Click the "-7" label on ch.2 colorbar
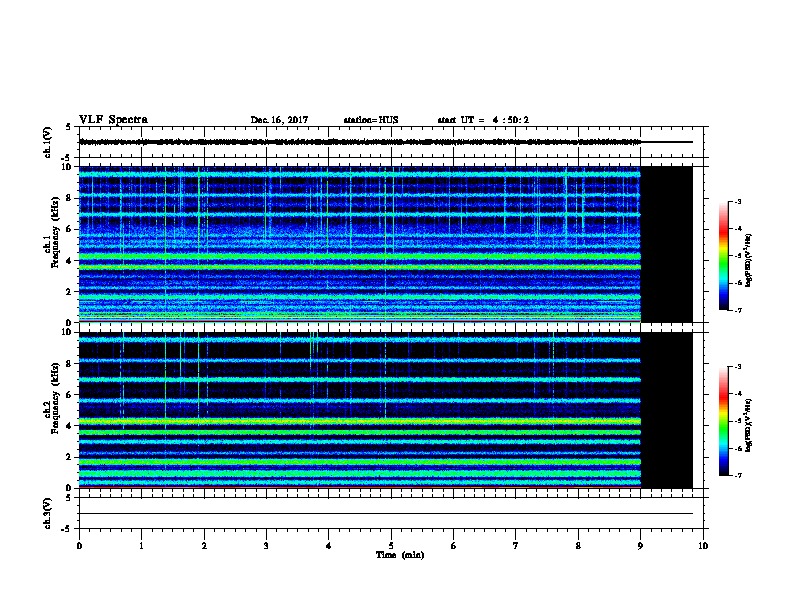 point(737,476)
